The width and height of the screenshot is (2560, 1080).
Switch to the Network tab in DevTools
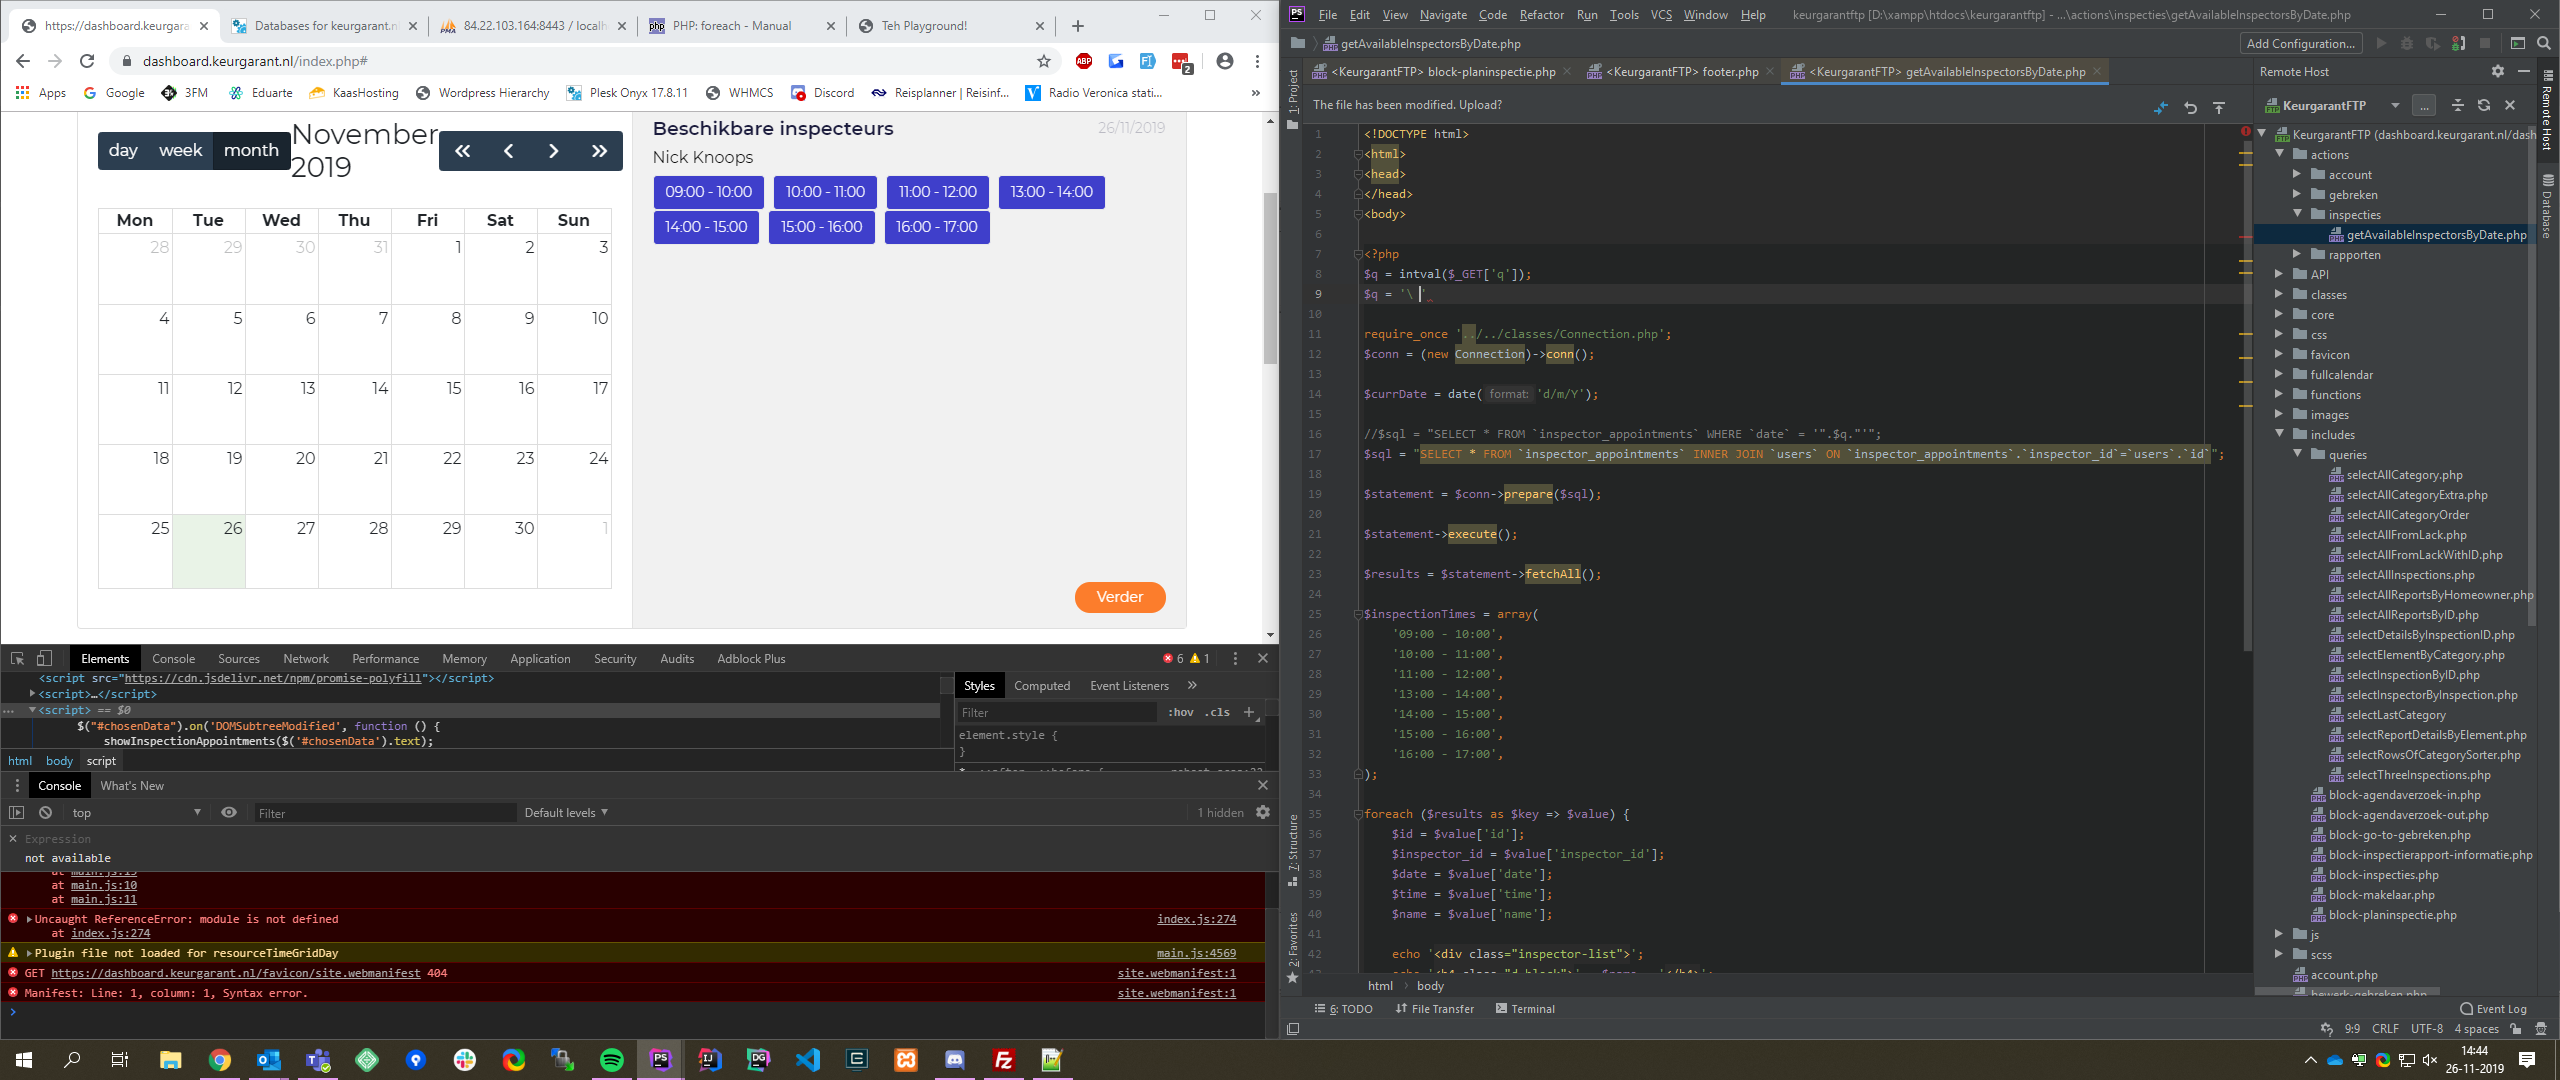(305, 658)
